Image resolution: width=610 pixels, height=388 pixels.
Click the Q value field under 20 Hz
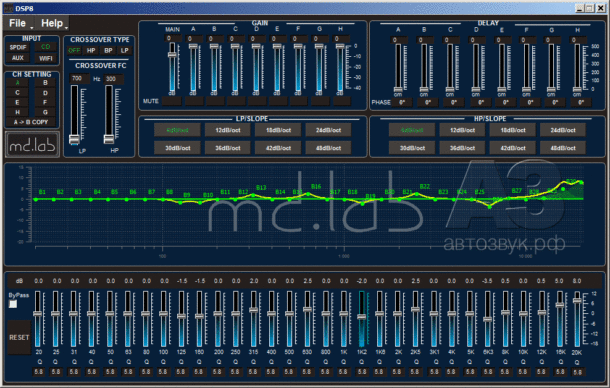coord(39,372)
